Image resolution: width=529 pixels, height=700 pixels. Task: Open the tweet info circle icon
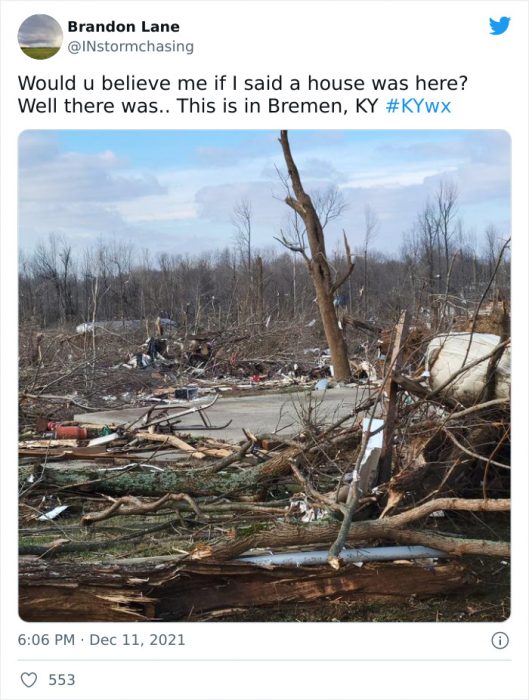point(500,641)
